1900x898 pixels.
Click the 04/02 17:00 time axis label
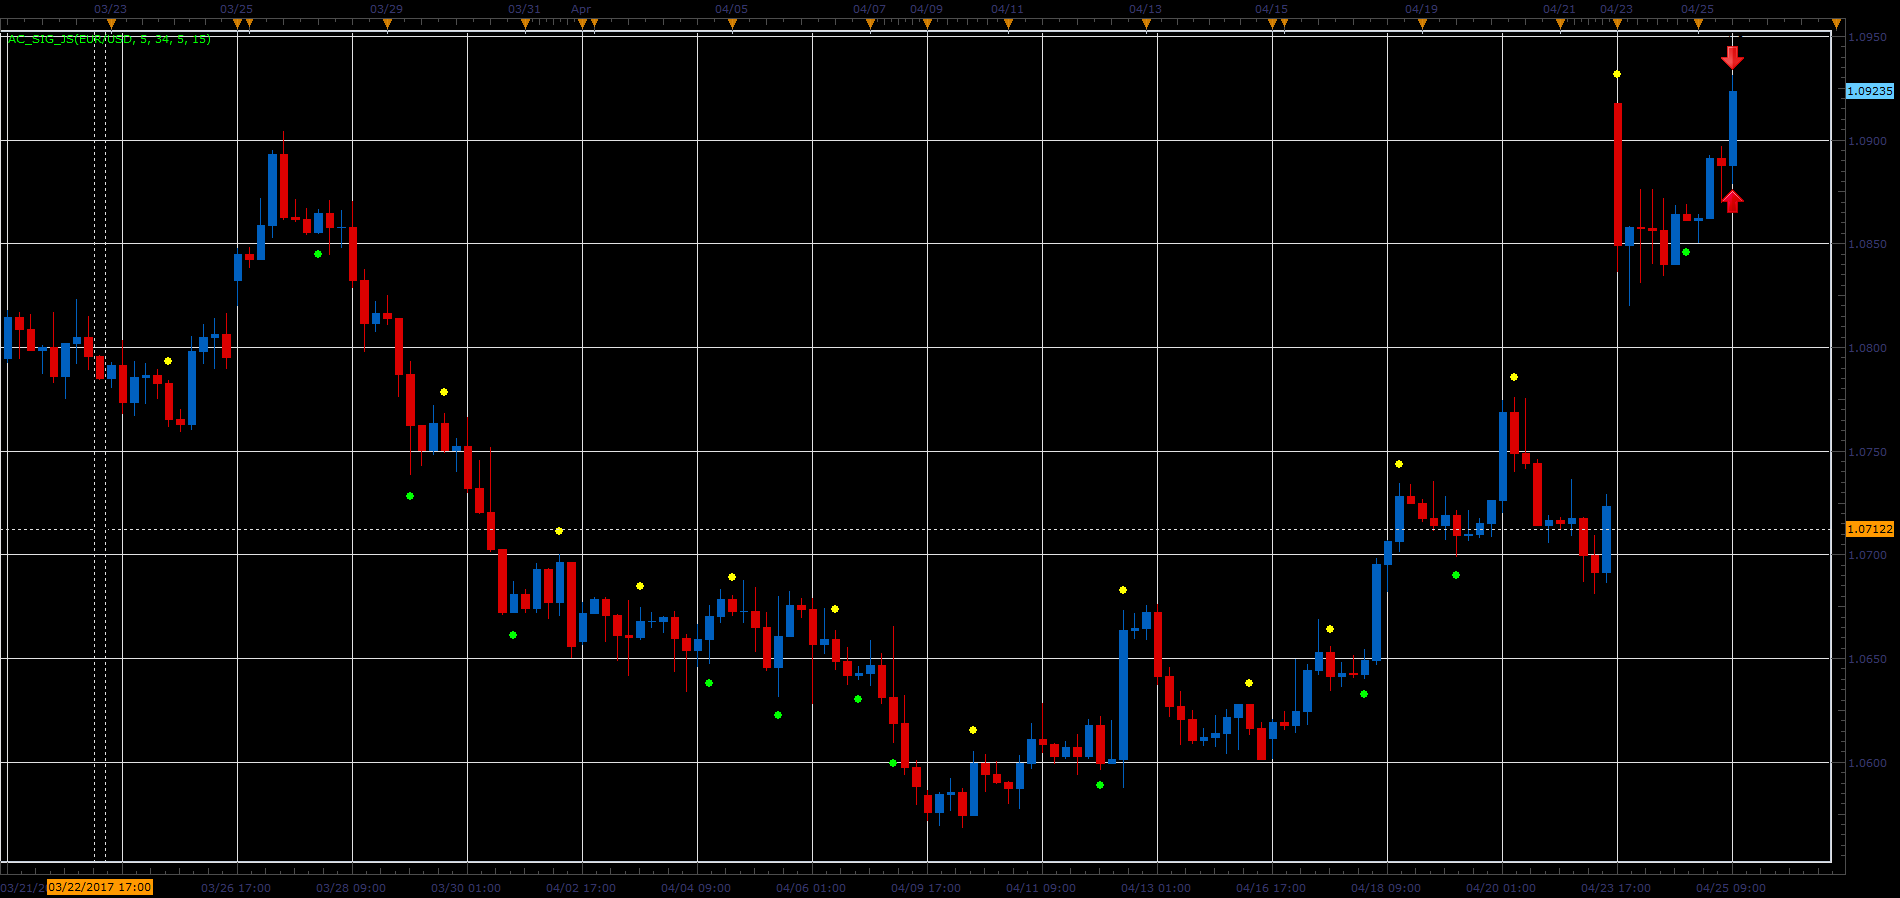click(x=581, y=888)
